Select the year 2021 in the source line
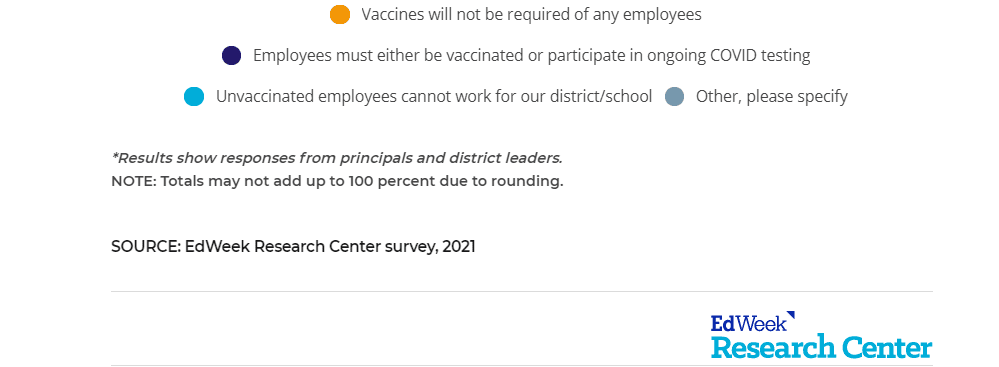The image size is (999, 367). (459, 247)
